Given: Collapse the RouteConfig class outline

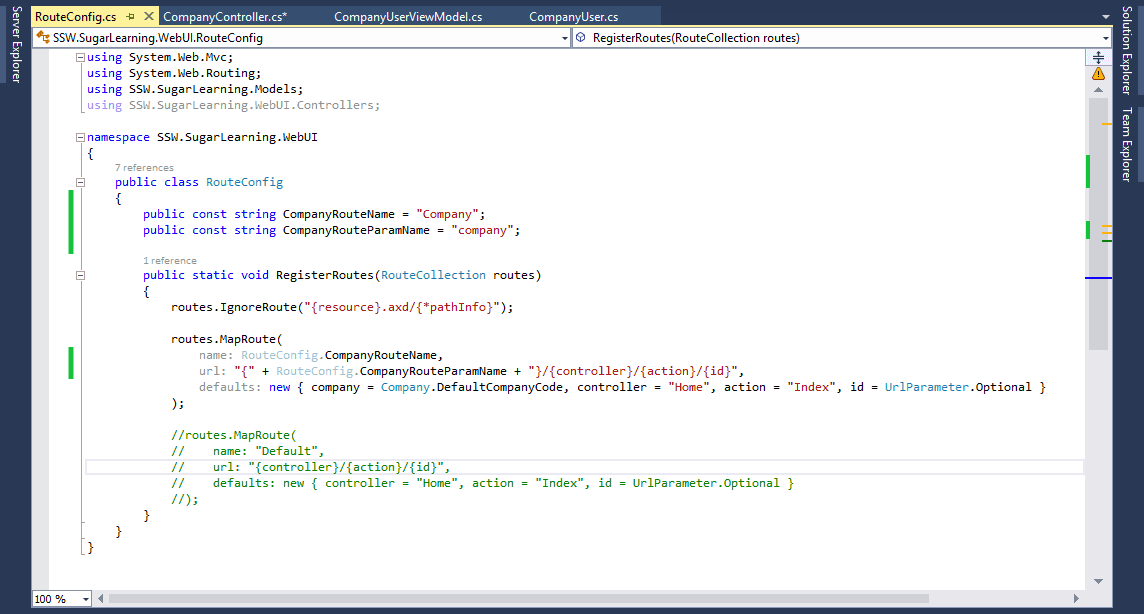Looking at the screenshot, I should (x=80, y=182).
